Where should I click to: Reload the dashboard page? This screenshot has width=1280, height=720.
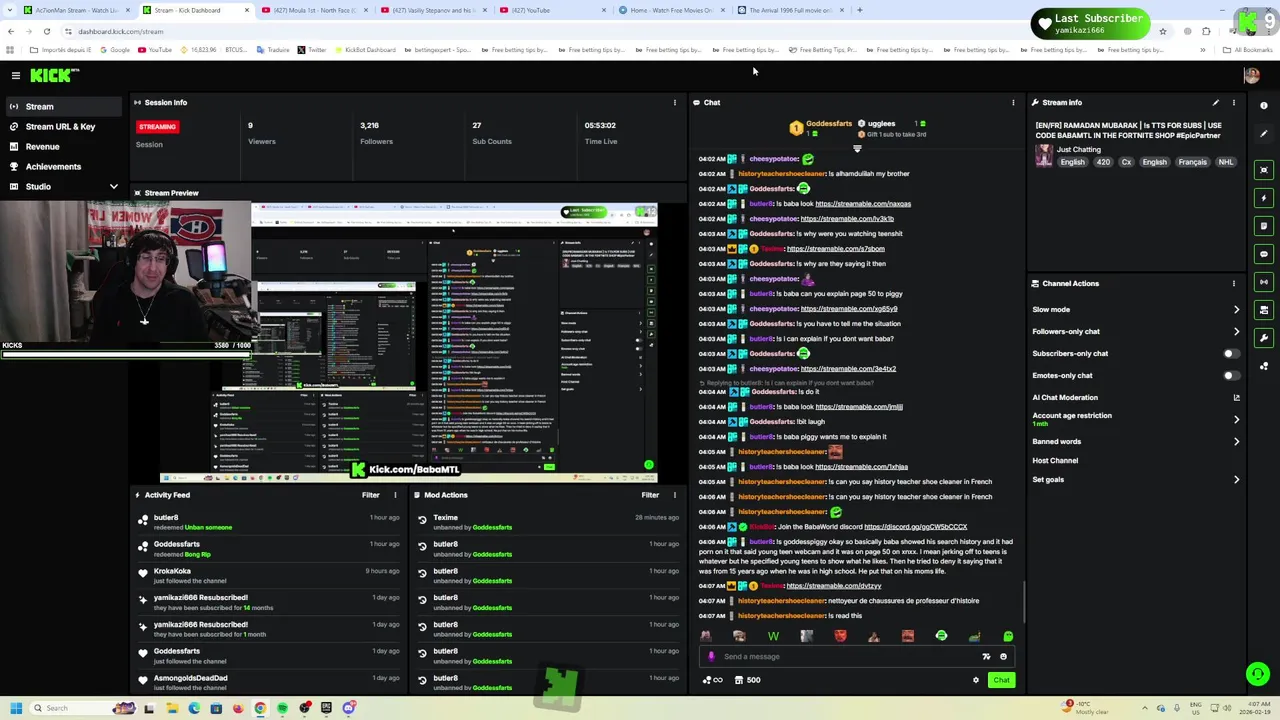coord(46,31)
